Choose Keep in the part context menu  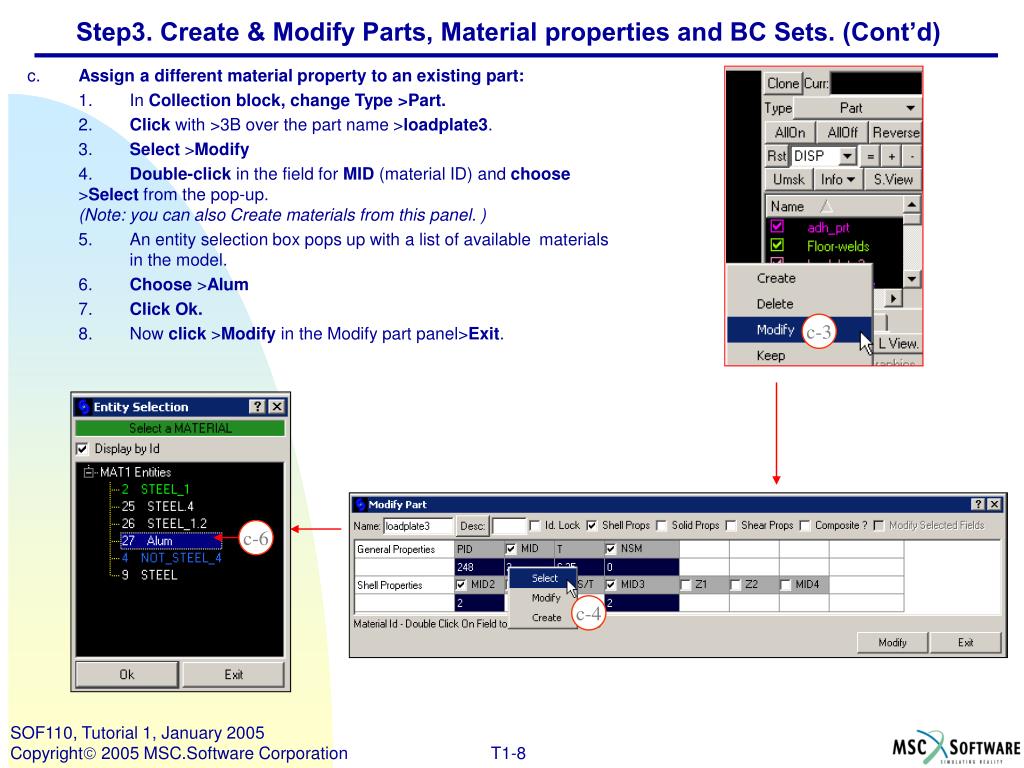click(x=799, y=355)
